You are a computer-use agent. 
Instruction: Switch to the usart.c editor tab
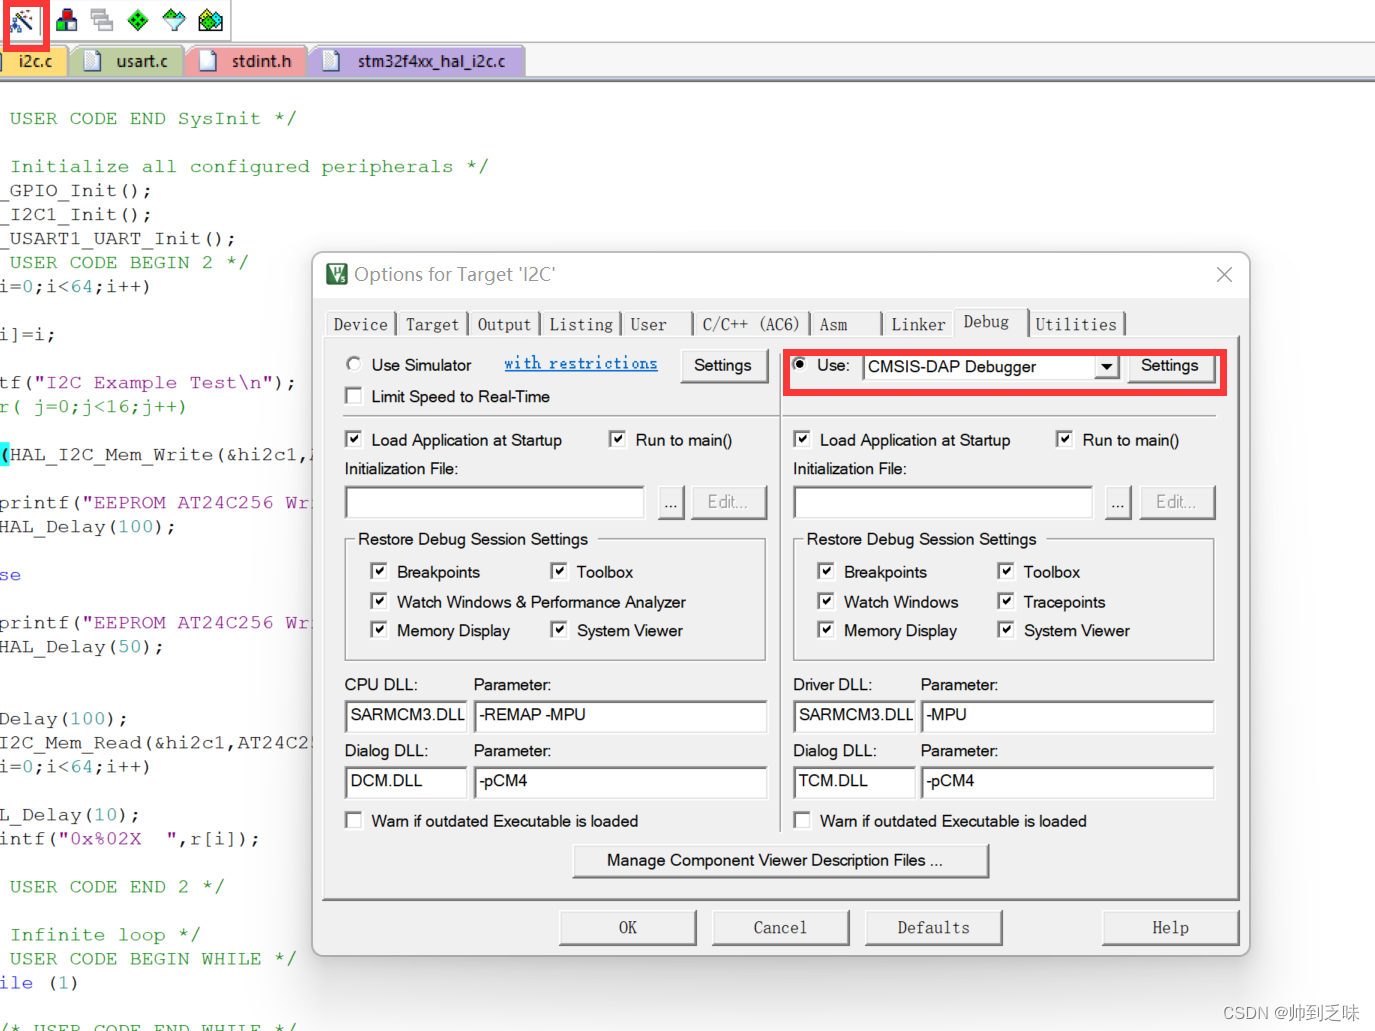[x=126, y=61]
